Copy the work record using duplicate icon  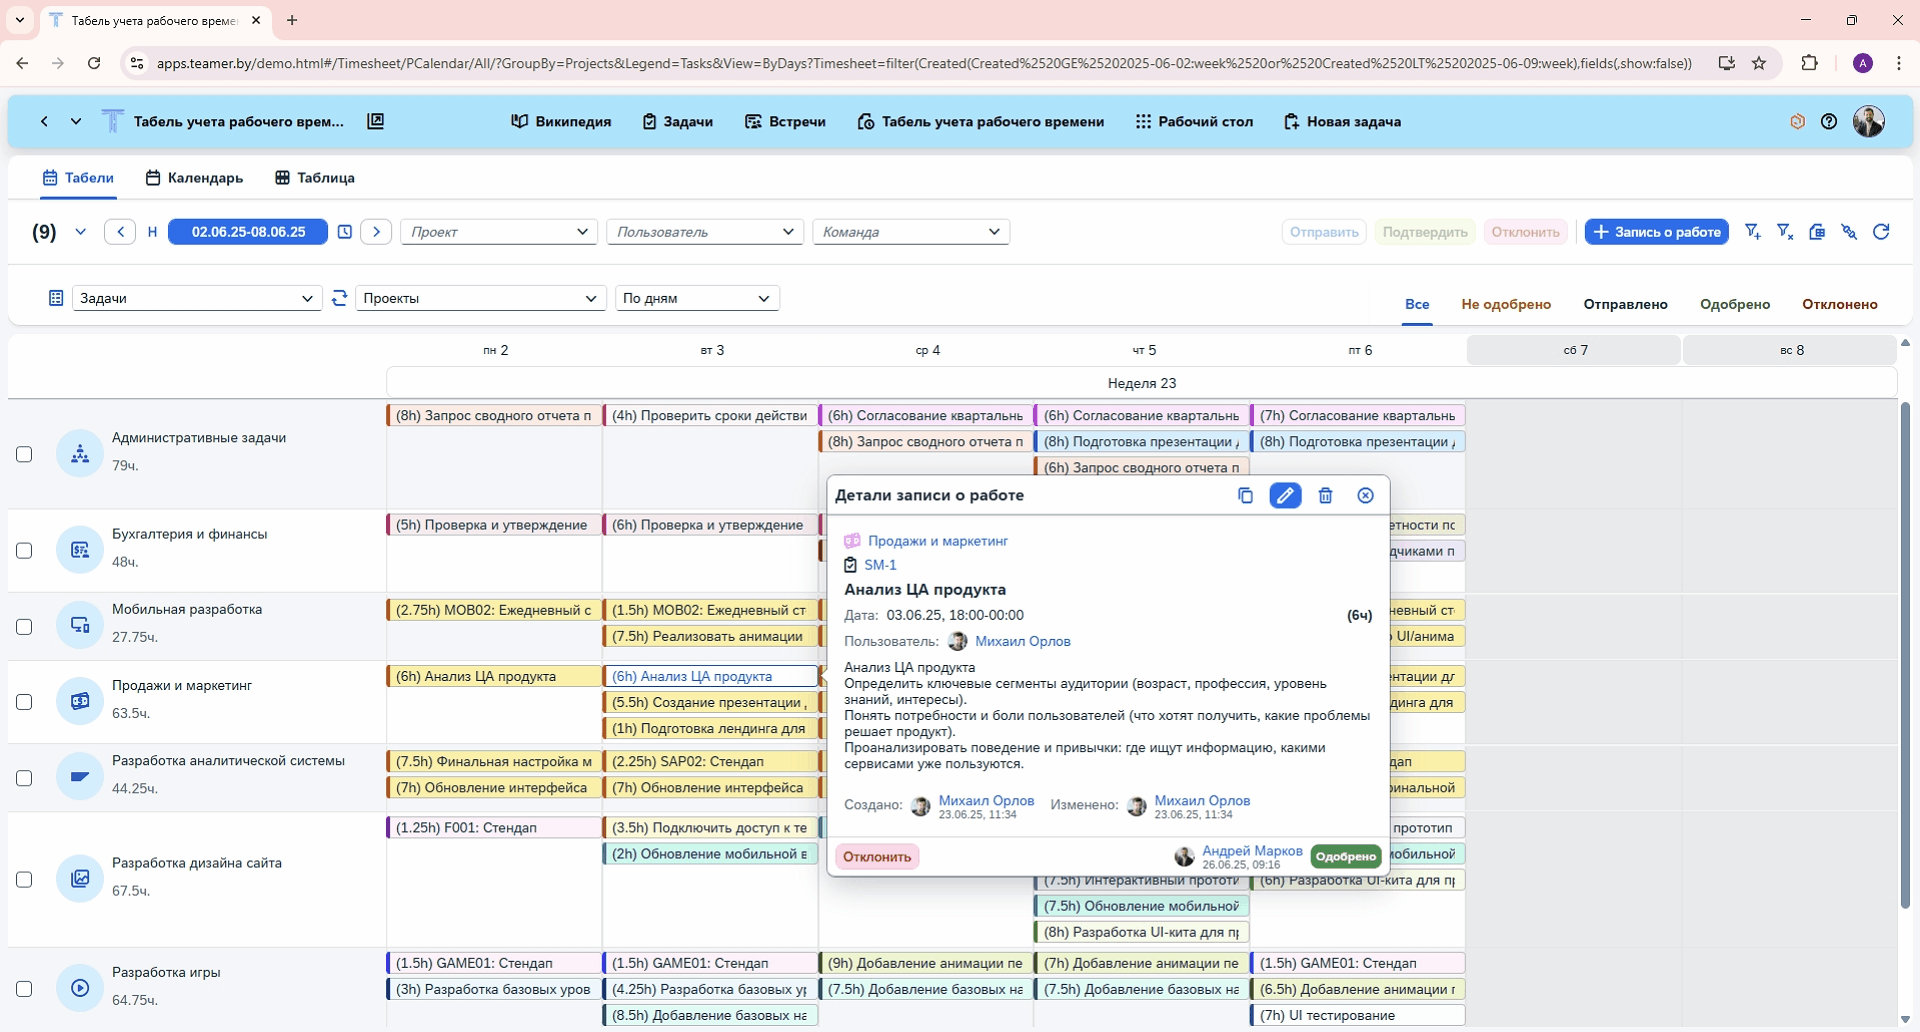tap(1245, 496)
